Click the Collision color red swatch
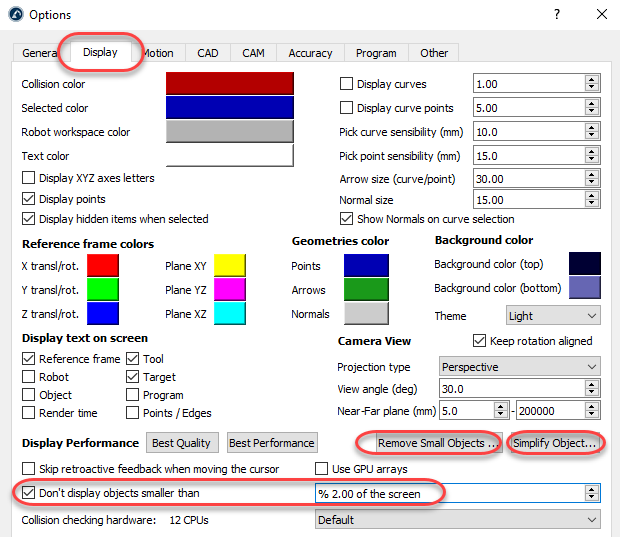The width and height of the screenshot is (620, 537). tap(229, 84)
